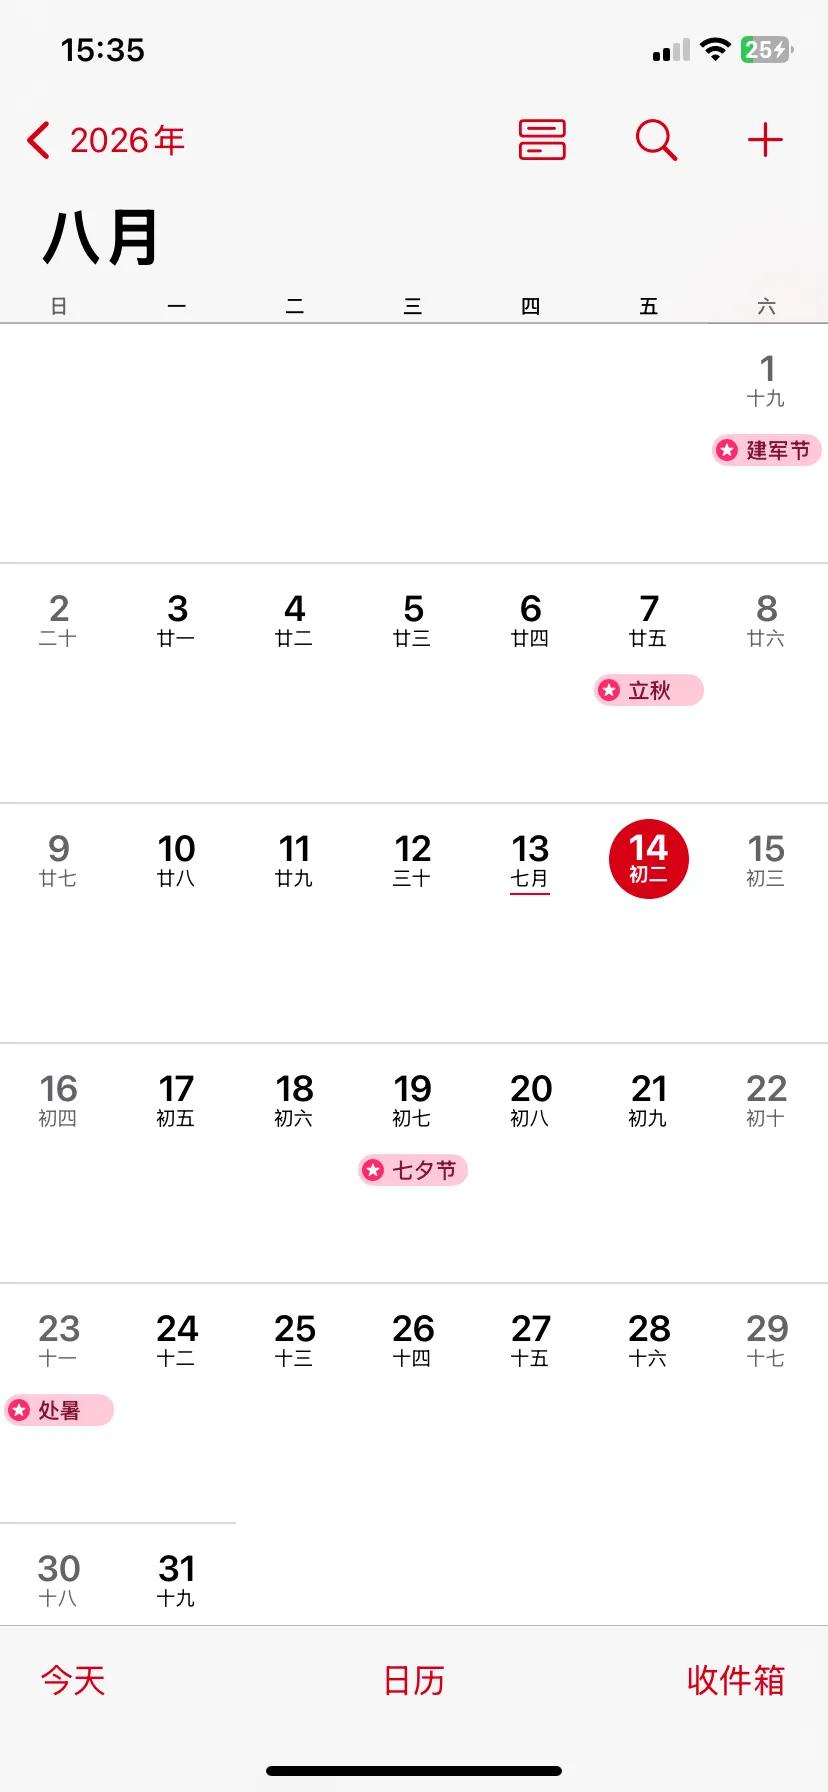Choose date 26 with lunar 十四
The width and height of the screenshot is (828, 1792).
click(x=413, y=1339)
